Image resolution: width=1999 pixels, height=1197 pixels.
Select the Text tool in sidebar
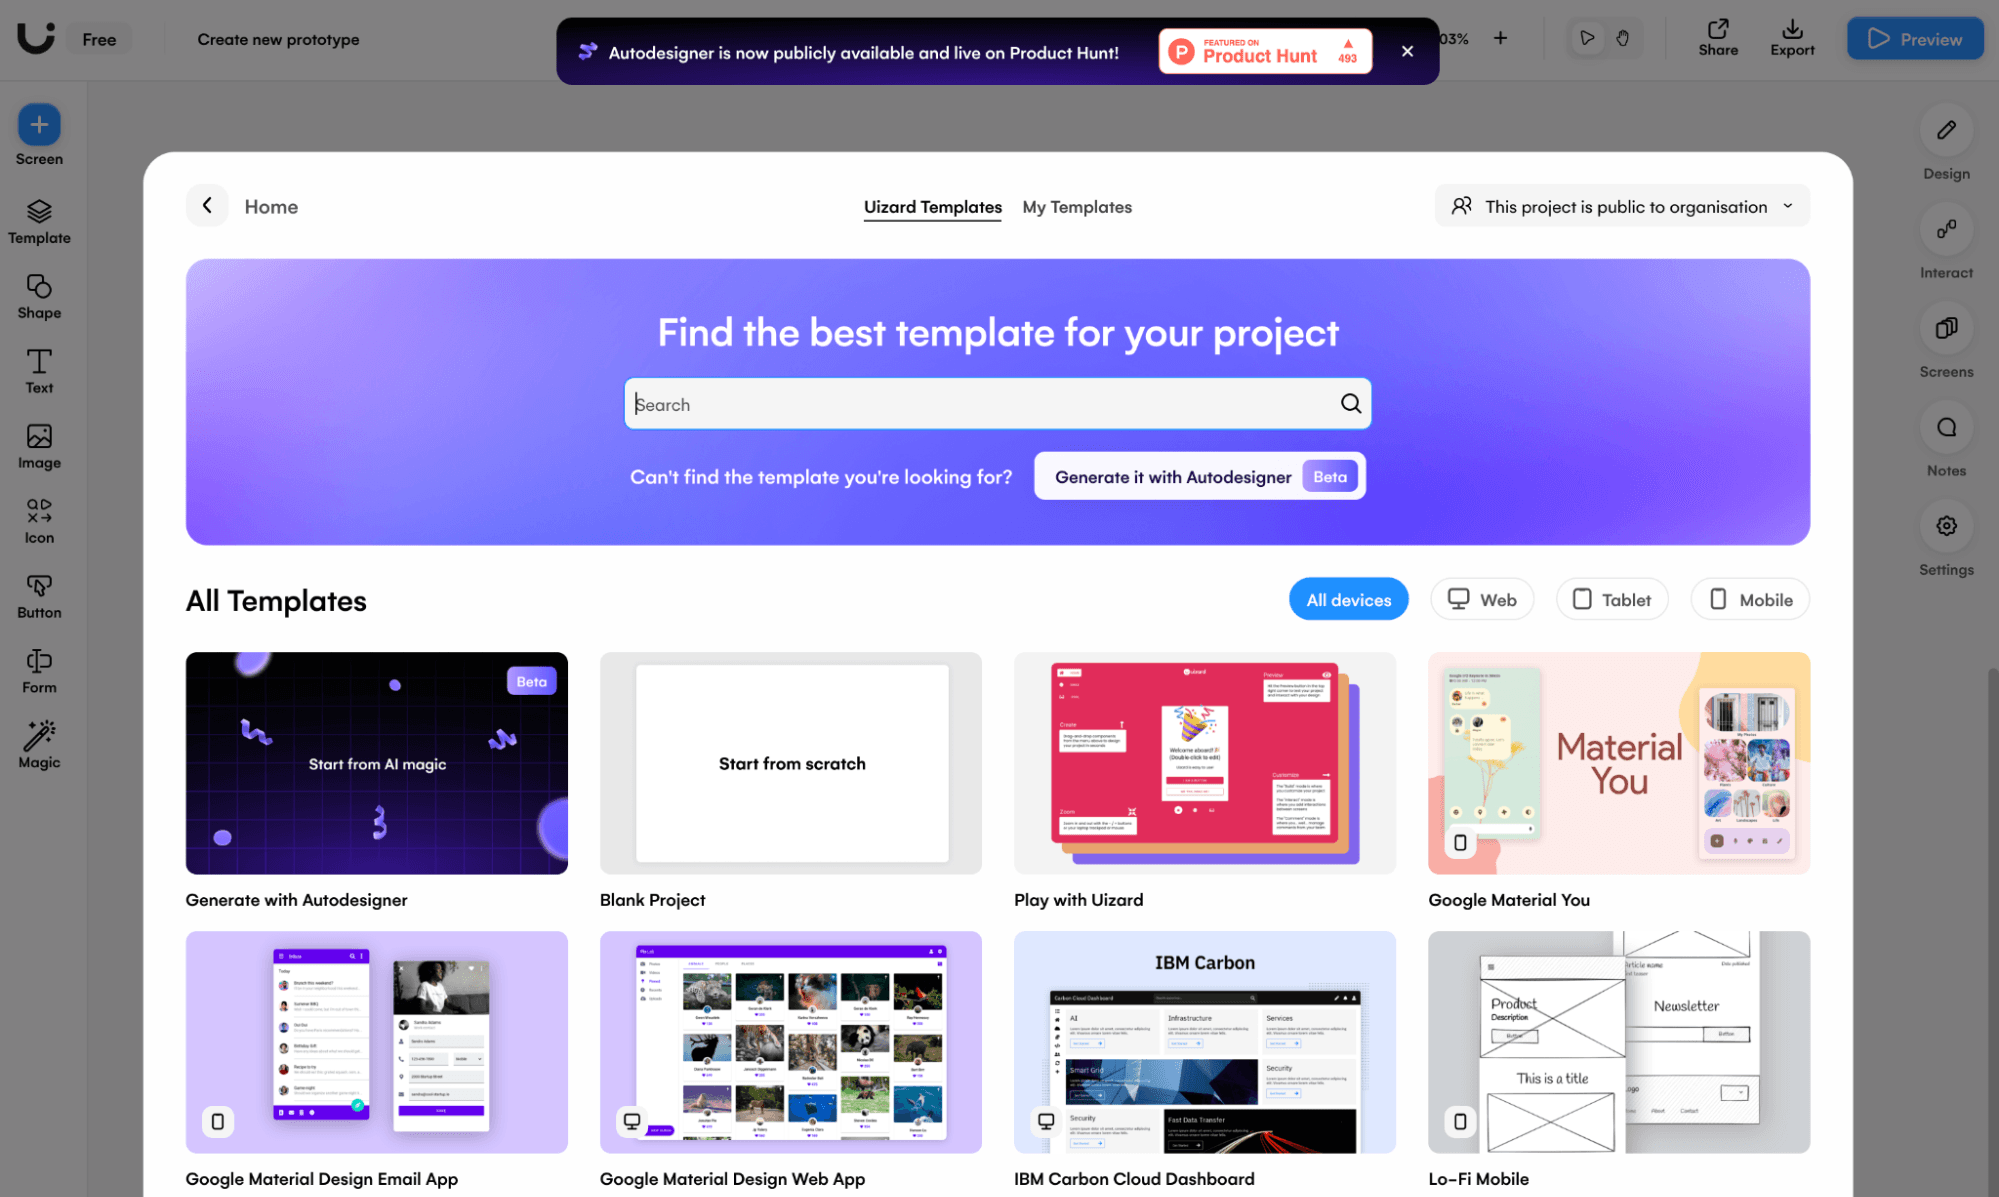point(40,370)
